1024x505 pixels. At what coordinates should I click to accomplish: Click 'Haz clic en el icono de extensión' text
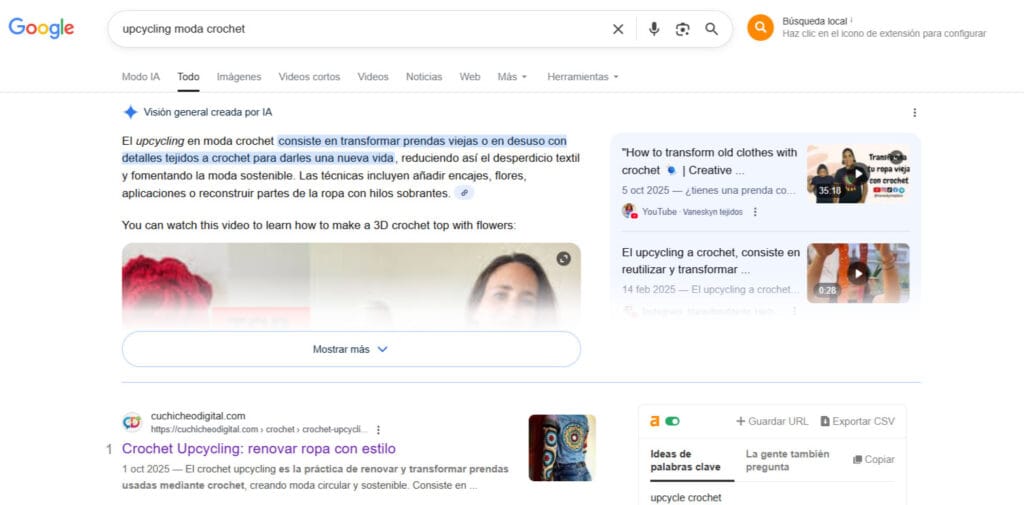(884, 33)
